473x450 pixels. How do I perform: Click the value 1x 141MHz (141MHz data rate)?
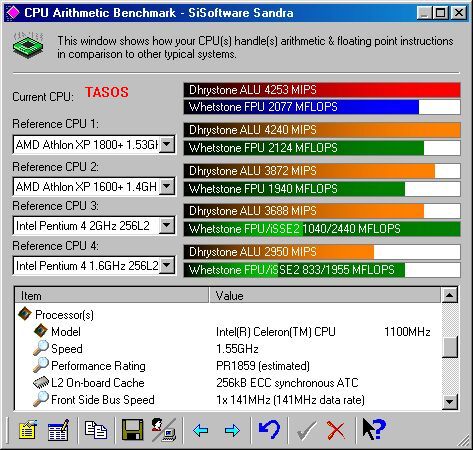pos(290,400)
